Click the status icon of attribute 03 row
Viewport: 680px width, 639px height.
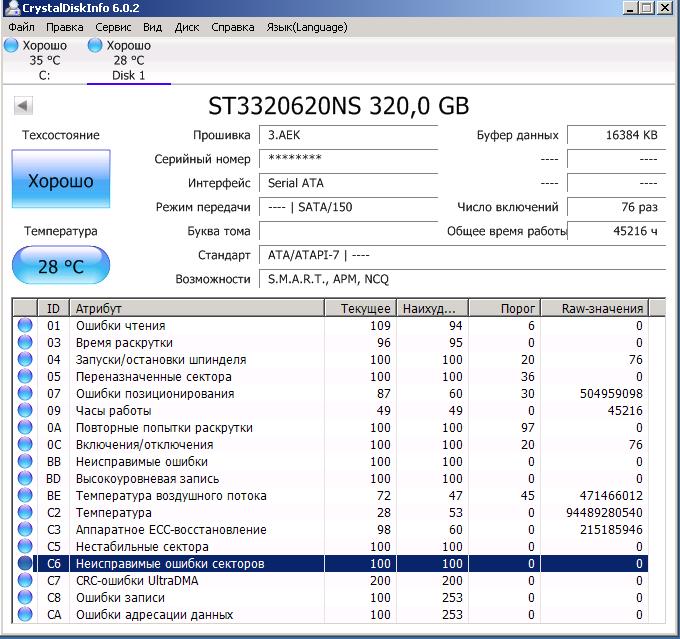pos(25,342)
